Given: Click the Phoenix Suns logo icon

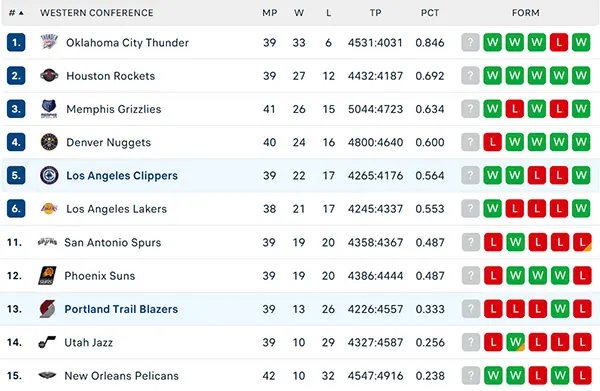Looking at the screenshot, I should click(x=47, y=275).
